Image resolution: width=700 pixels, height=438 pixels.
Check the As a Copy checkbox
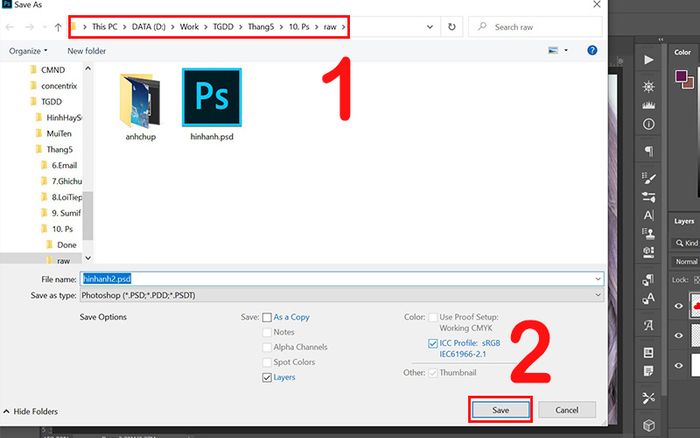tap(267, 317)
